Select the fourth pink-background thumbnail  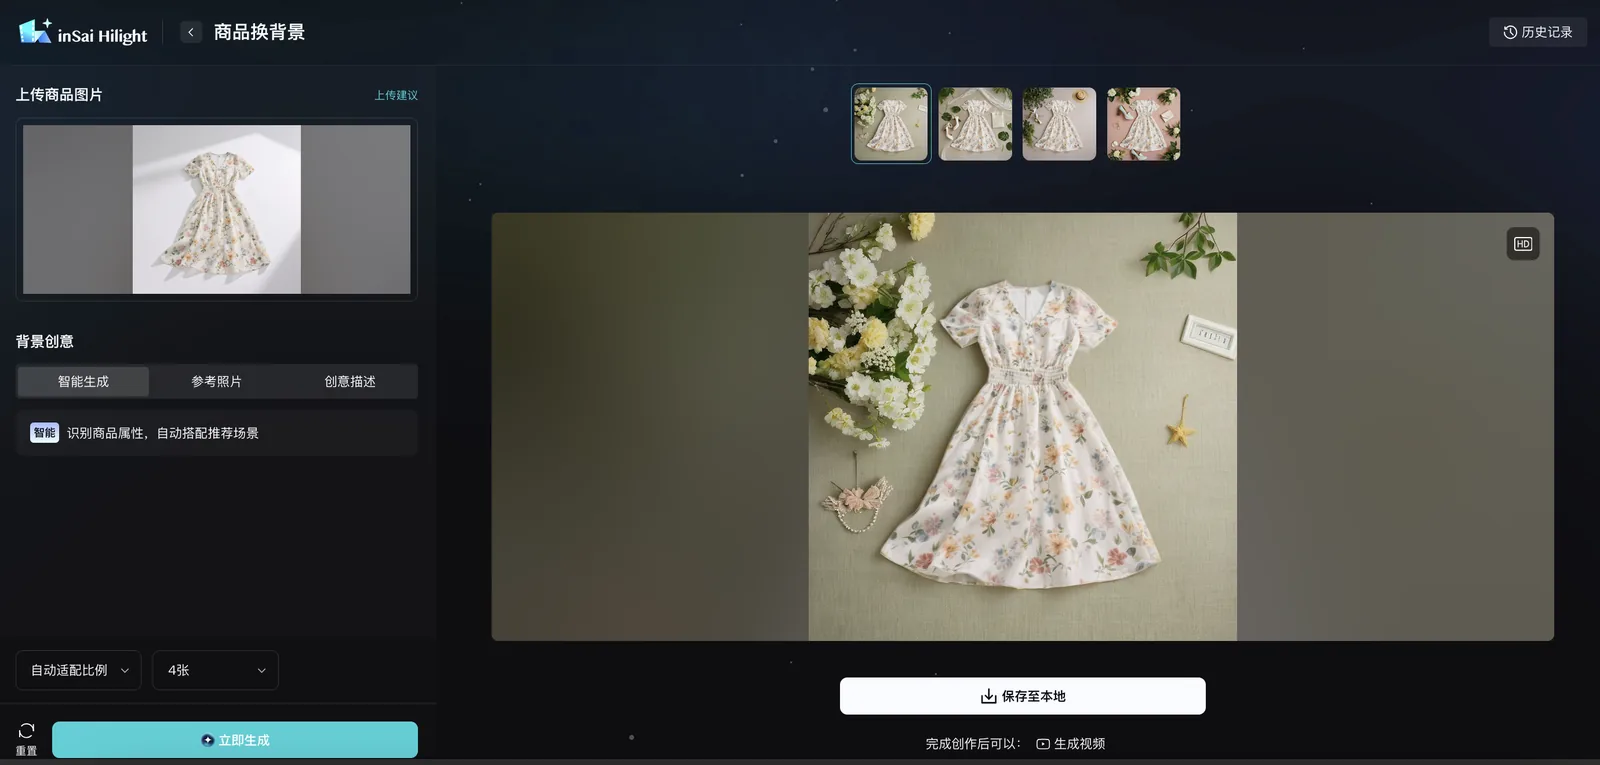tap(1143, 124)
